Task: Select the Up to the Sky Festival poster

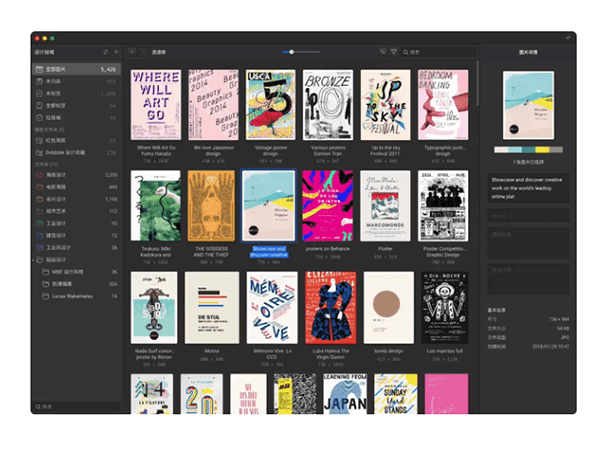Action: point(385,104)
